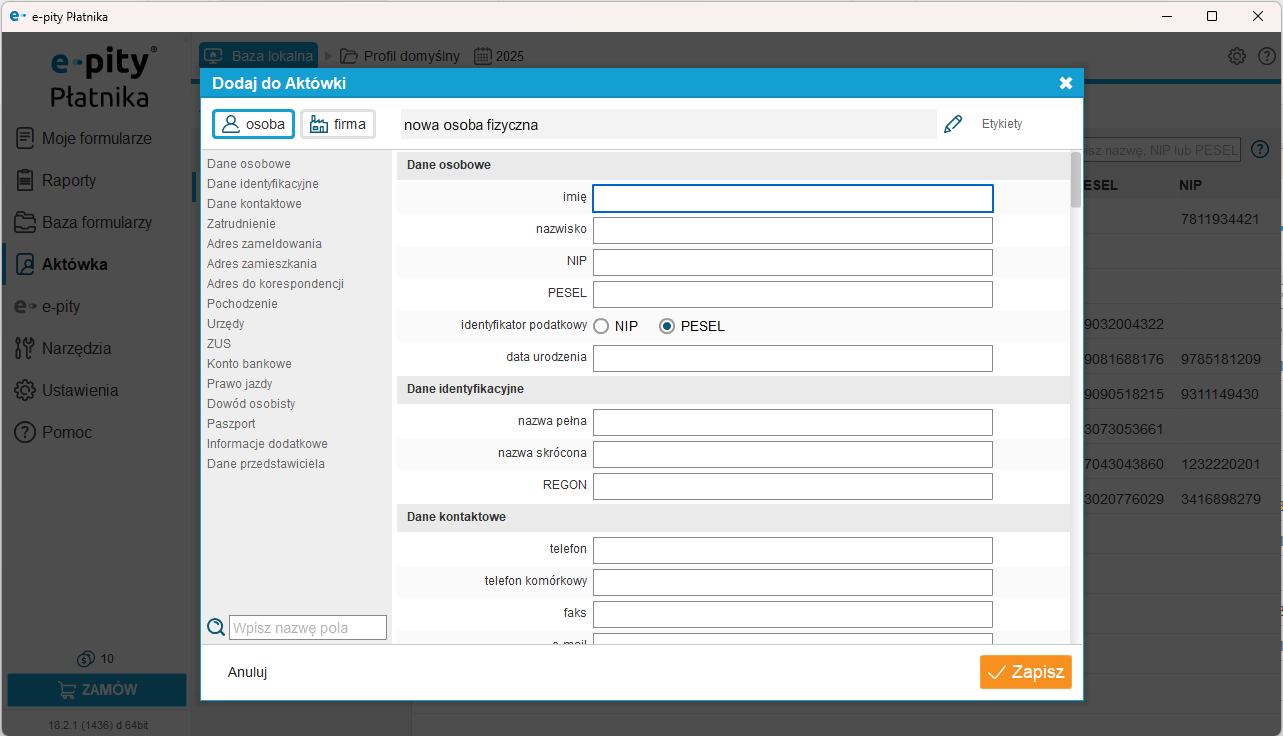This screenshot has width=1283, height=736.
Task: Click Anuluj to cancel
Action: click(247, 672)
